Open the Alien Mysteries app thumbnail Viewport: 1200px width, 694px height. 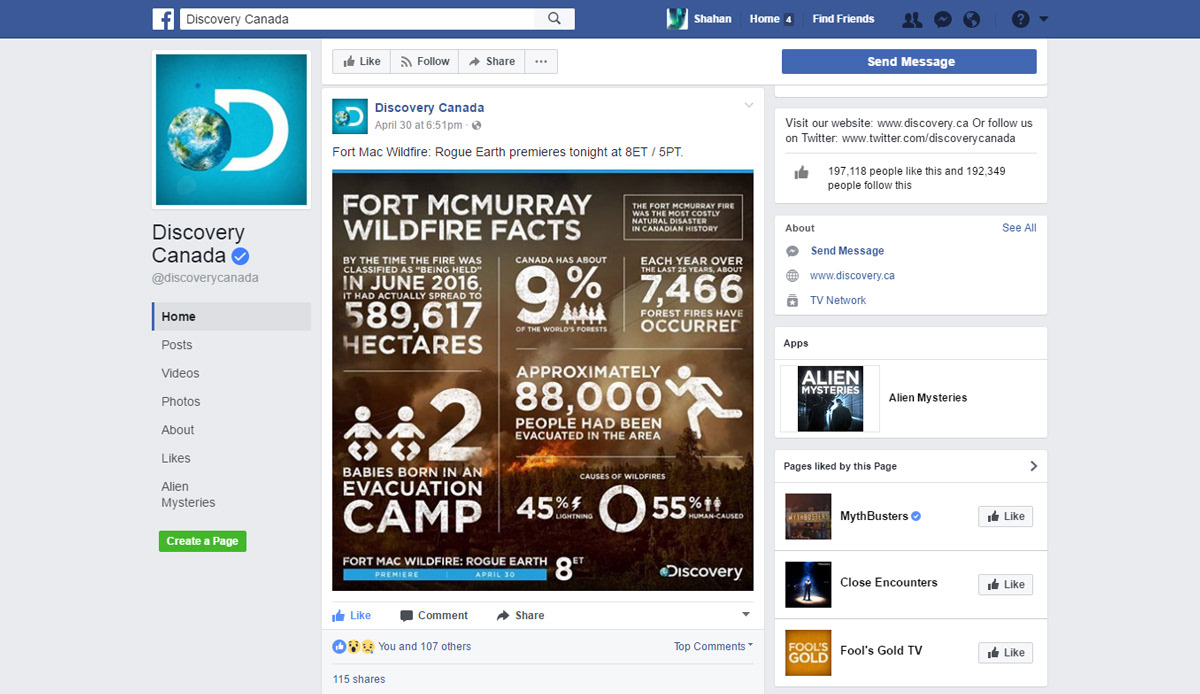click(830, 398)
